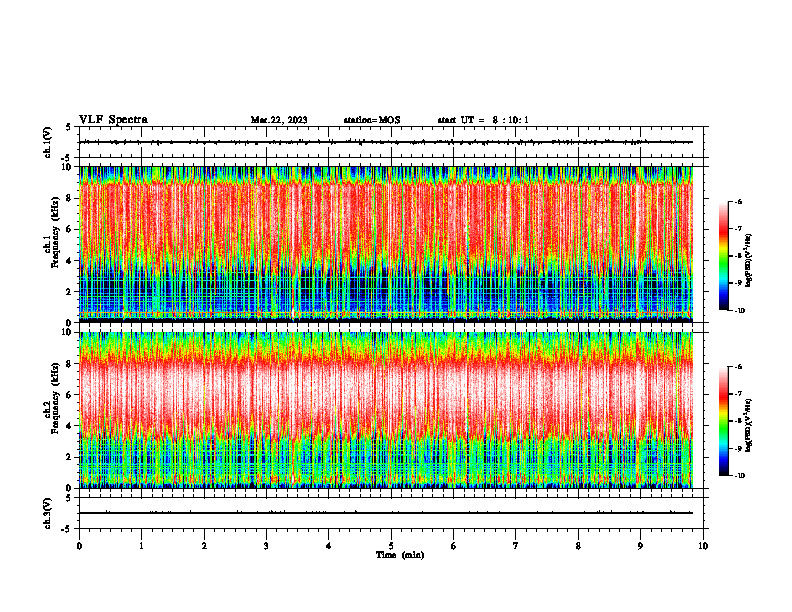Click time axis tick label "4"
Viewport: 792px width, 612px height.
pyautogui.click(x=329, y=546)
